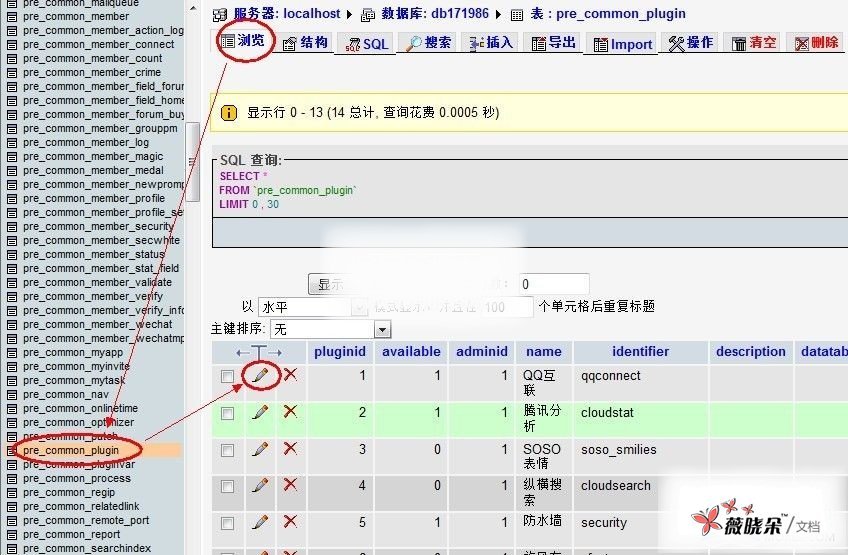Check the box for the security plugin row
This screenshot has width=848, height=555.
pyautogui.click(x=228, y=523)
